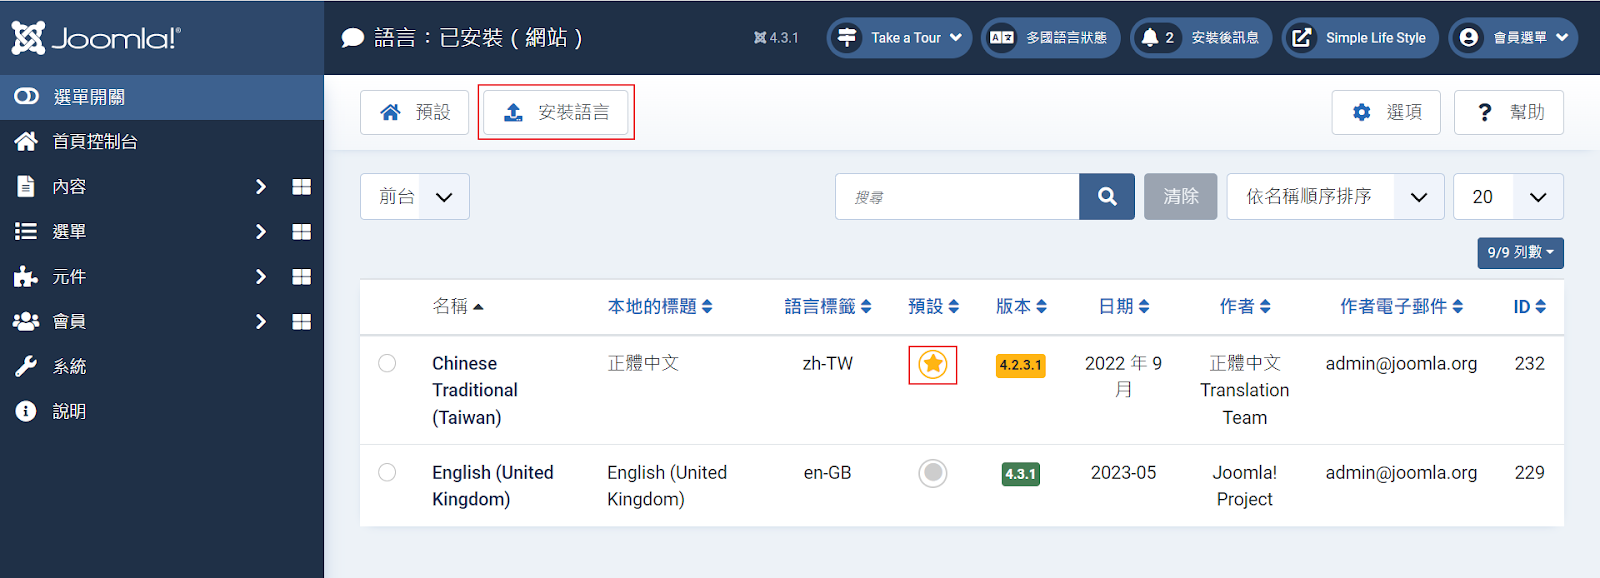
Task: Expand the 選單 submenu chevron
Action: coord(261,232)
